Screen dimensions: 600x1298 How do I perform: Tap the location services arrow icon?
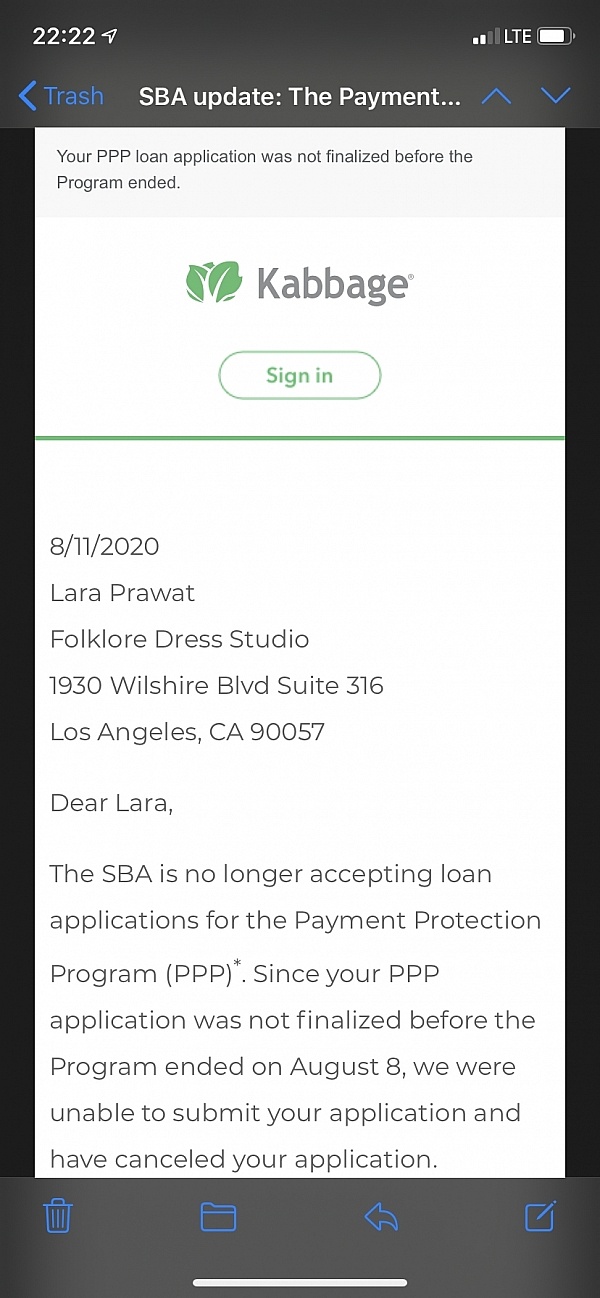[109, 36]
